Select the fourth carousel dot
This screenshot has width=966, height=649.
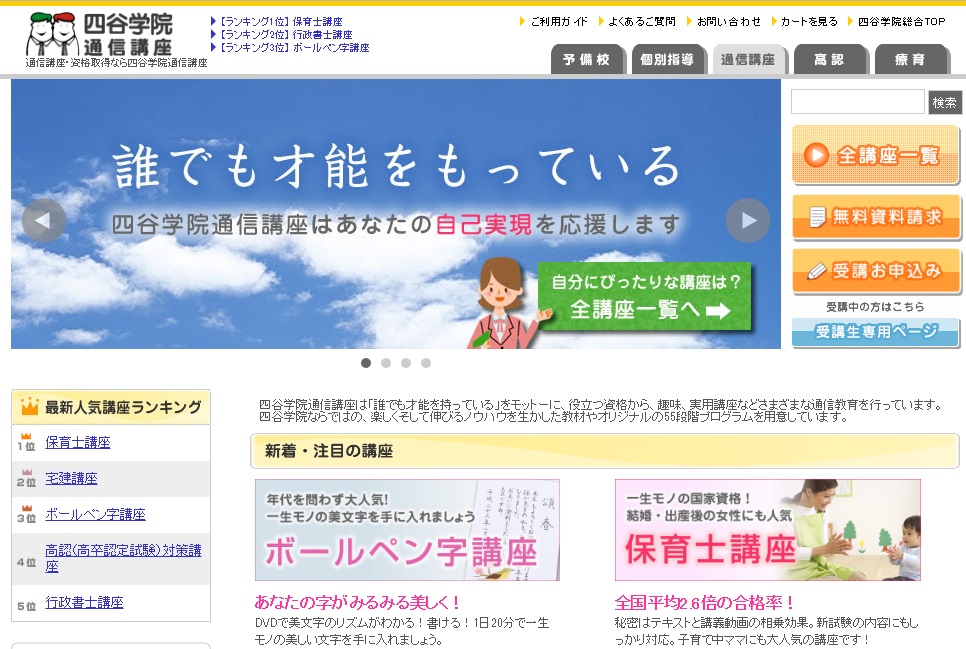pos(426,363)
